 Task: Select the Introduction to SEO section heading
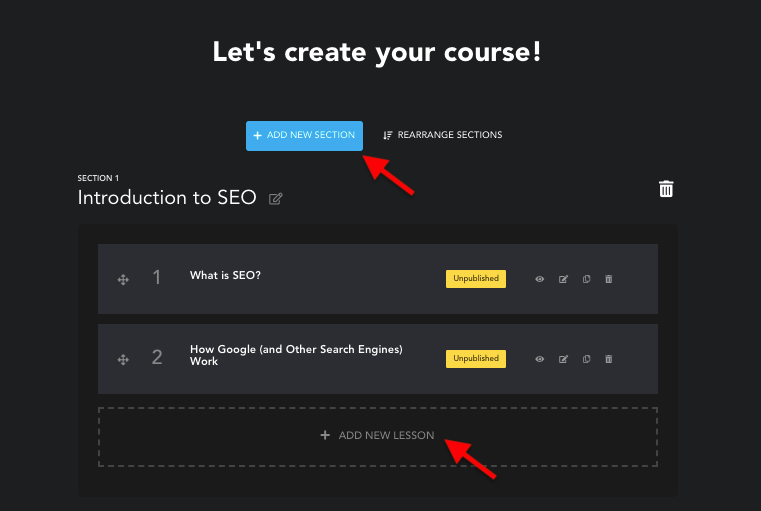[167, 198]
